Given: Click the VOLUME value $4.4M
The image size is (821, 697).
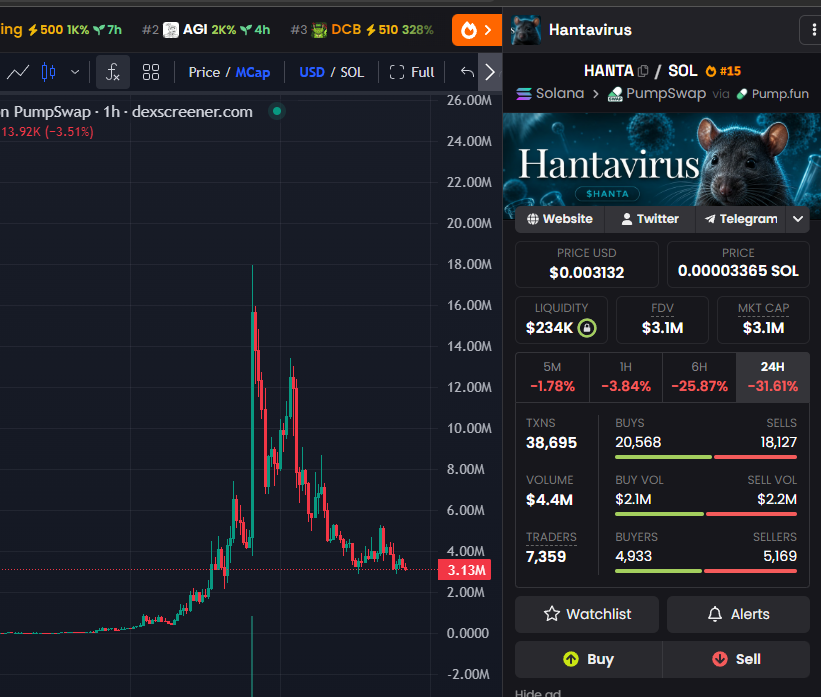Looking at the screenshot, I should [x=549, y=500].
